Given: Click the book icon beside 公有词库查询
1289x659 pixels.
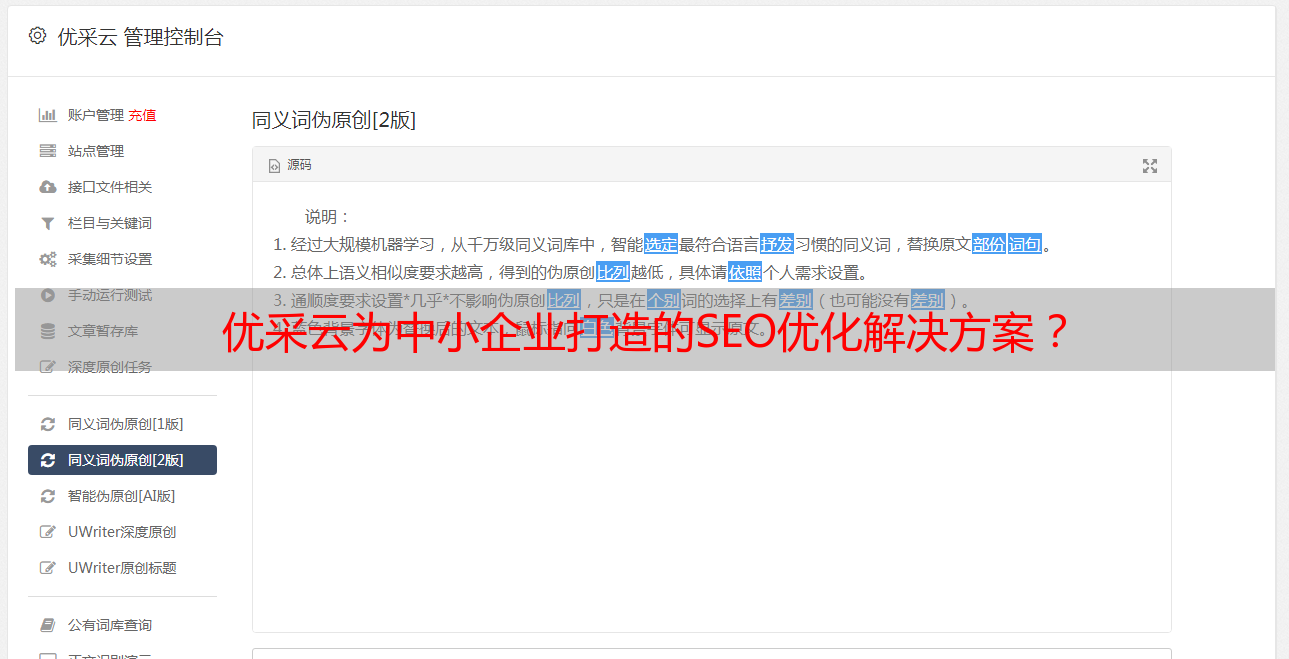Looking at the screenshot, I should tap(47, 625).
